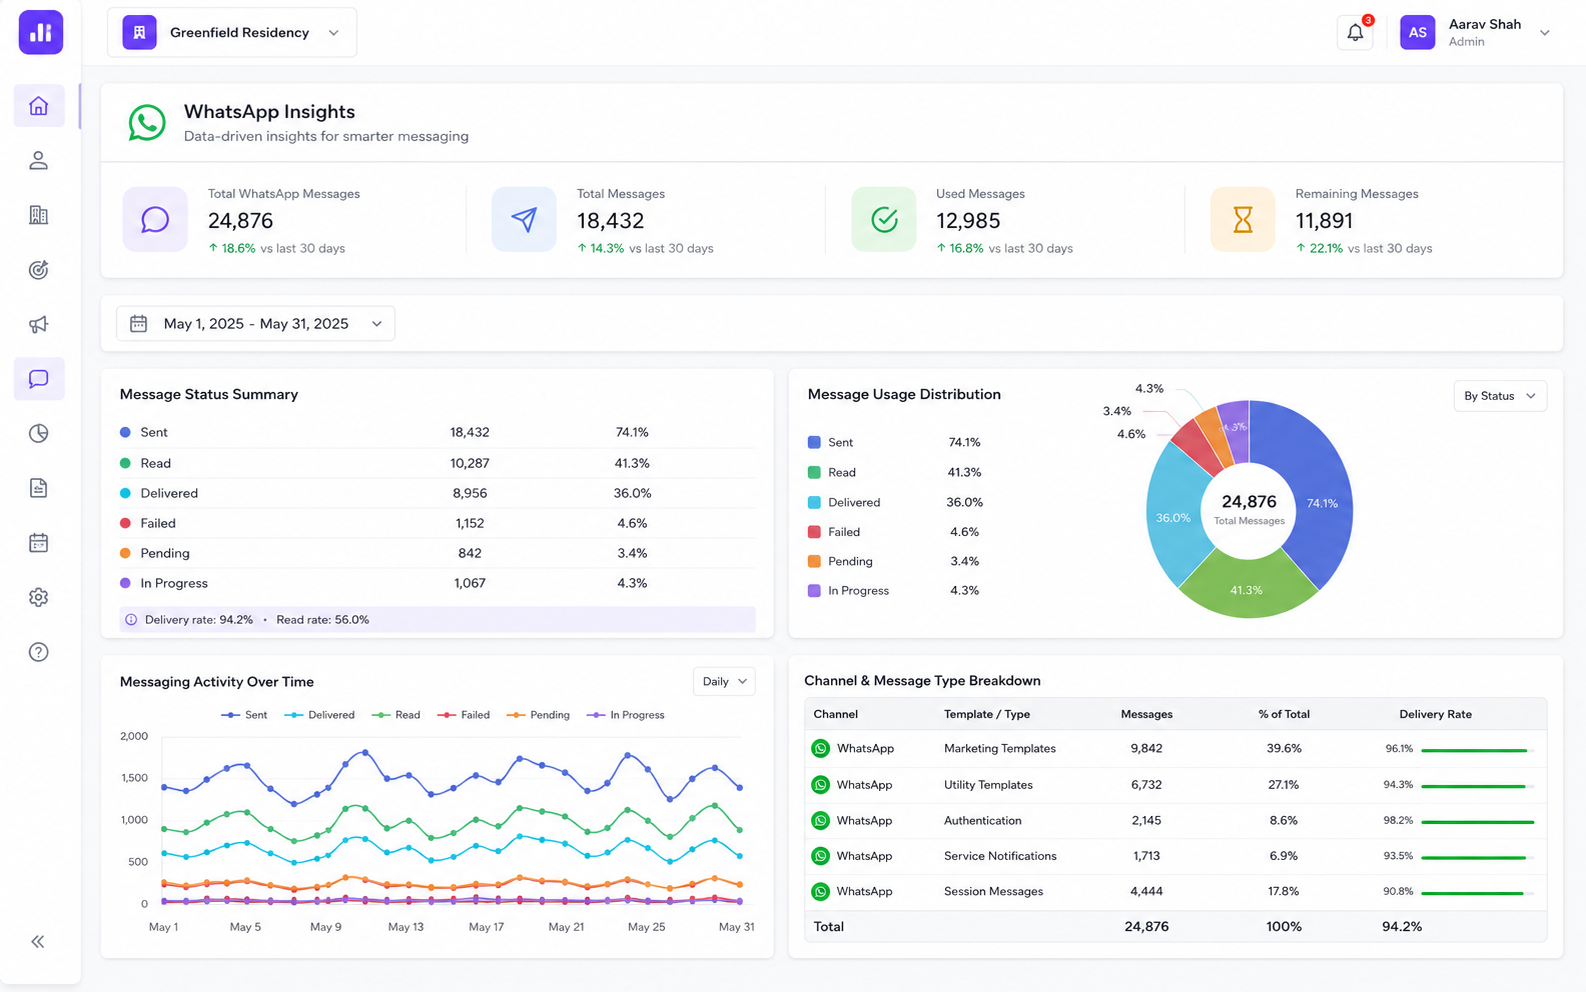The width and height of the screenshot is (1586, 992).
Task: Toggle Sent series in chart legend
Action: point(244,715)
